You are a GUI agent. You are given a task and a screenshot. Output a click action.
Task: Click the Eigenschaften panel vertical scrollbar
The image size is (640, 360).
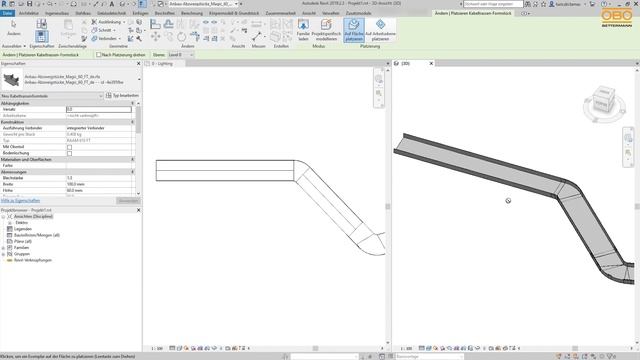coord(139,149)
